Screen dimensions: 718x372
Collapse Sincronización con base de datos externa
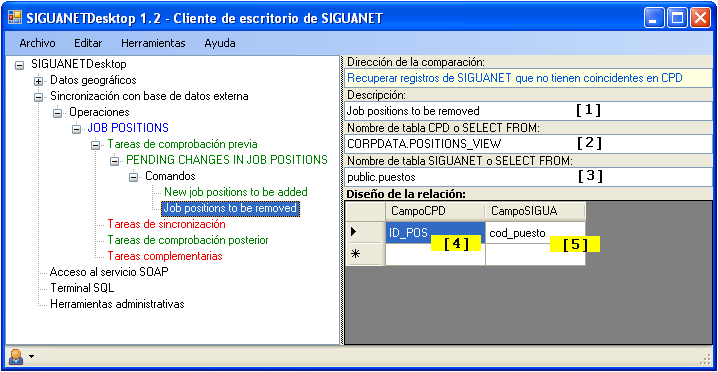pos(38,97)
